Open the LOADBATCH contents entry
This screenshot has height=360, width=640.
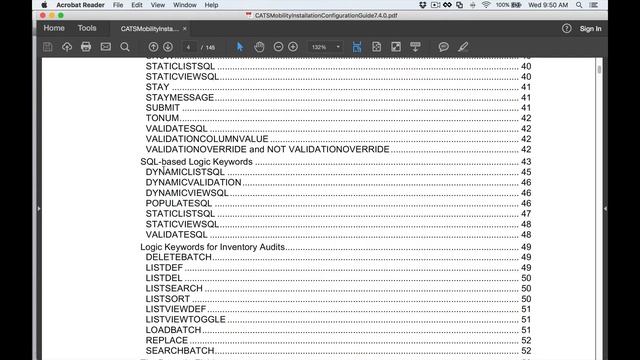(x=173, y=330)
